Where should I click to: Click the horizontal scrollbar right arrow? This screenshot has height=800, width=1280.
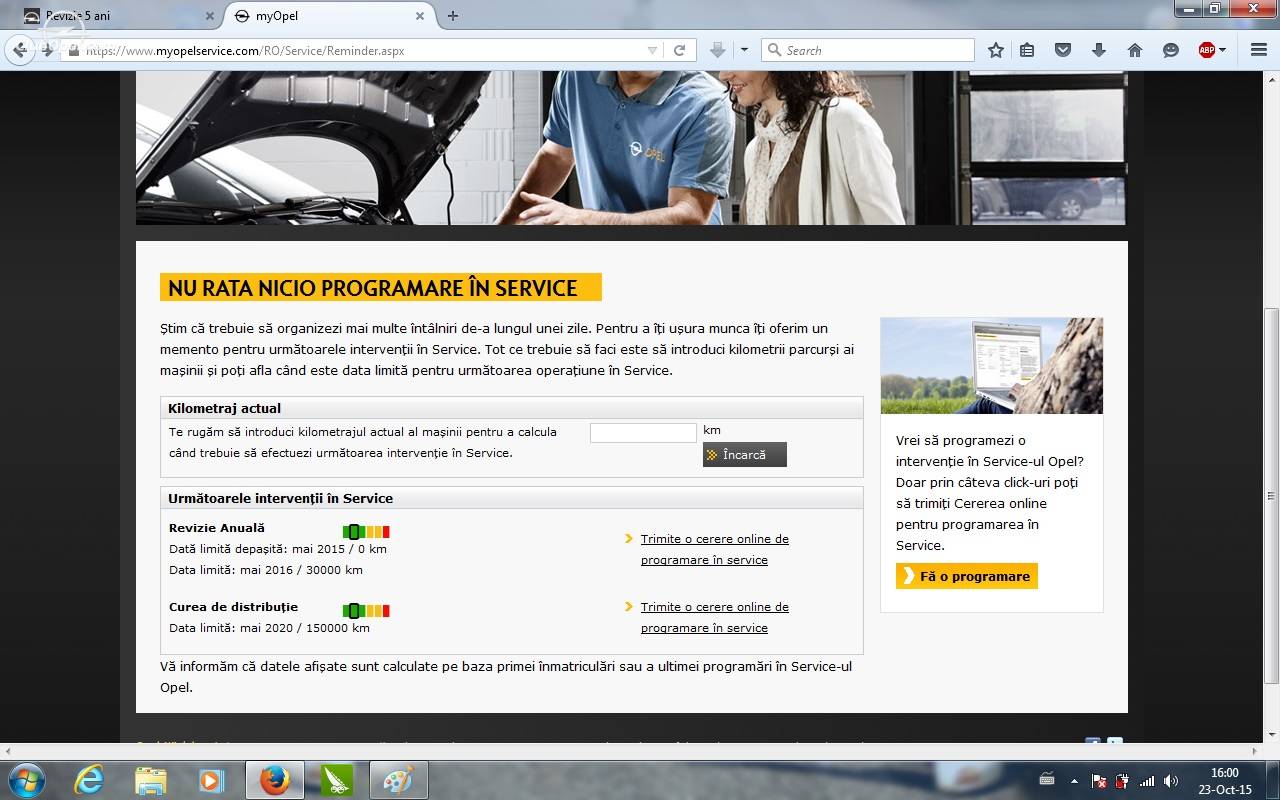point(1255,750)
